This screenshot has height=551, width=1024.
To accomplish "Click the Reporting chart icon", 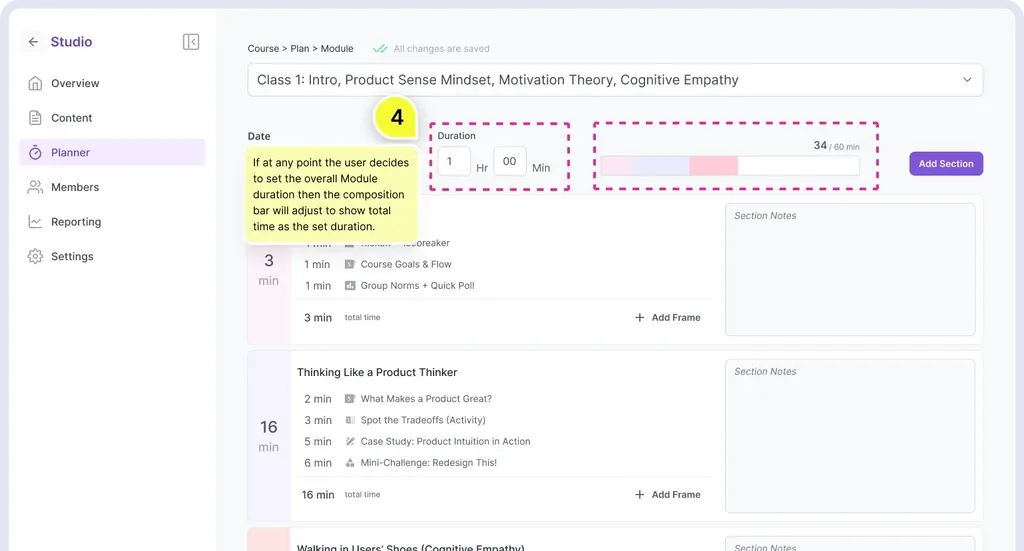I will [x=35, y=221].
